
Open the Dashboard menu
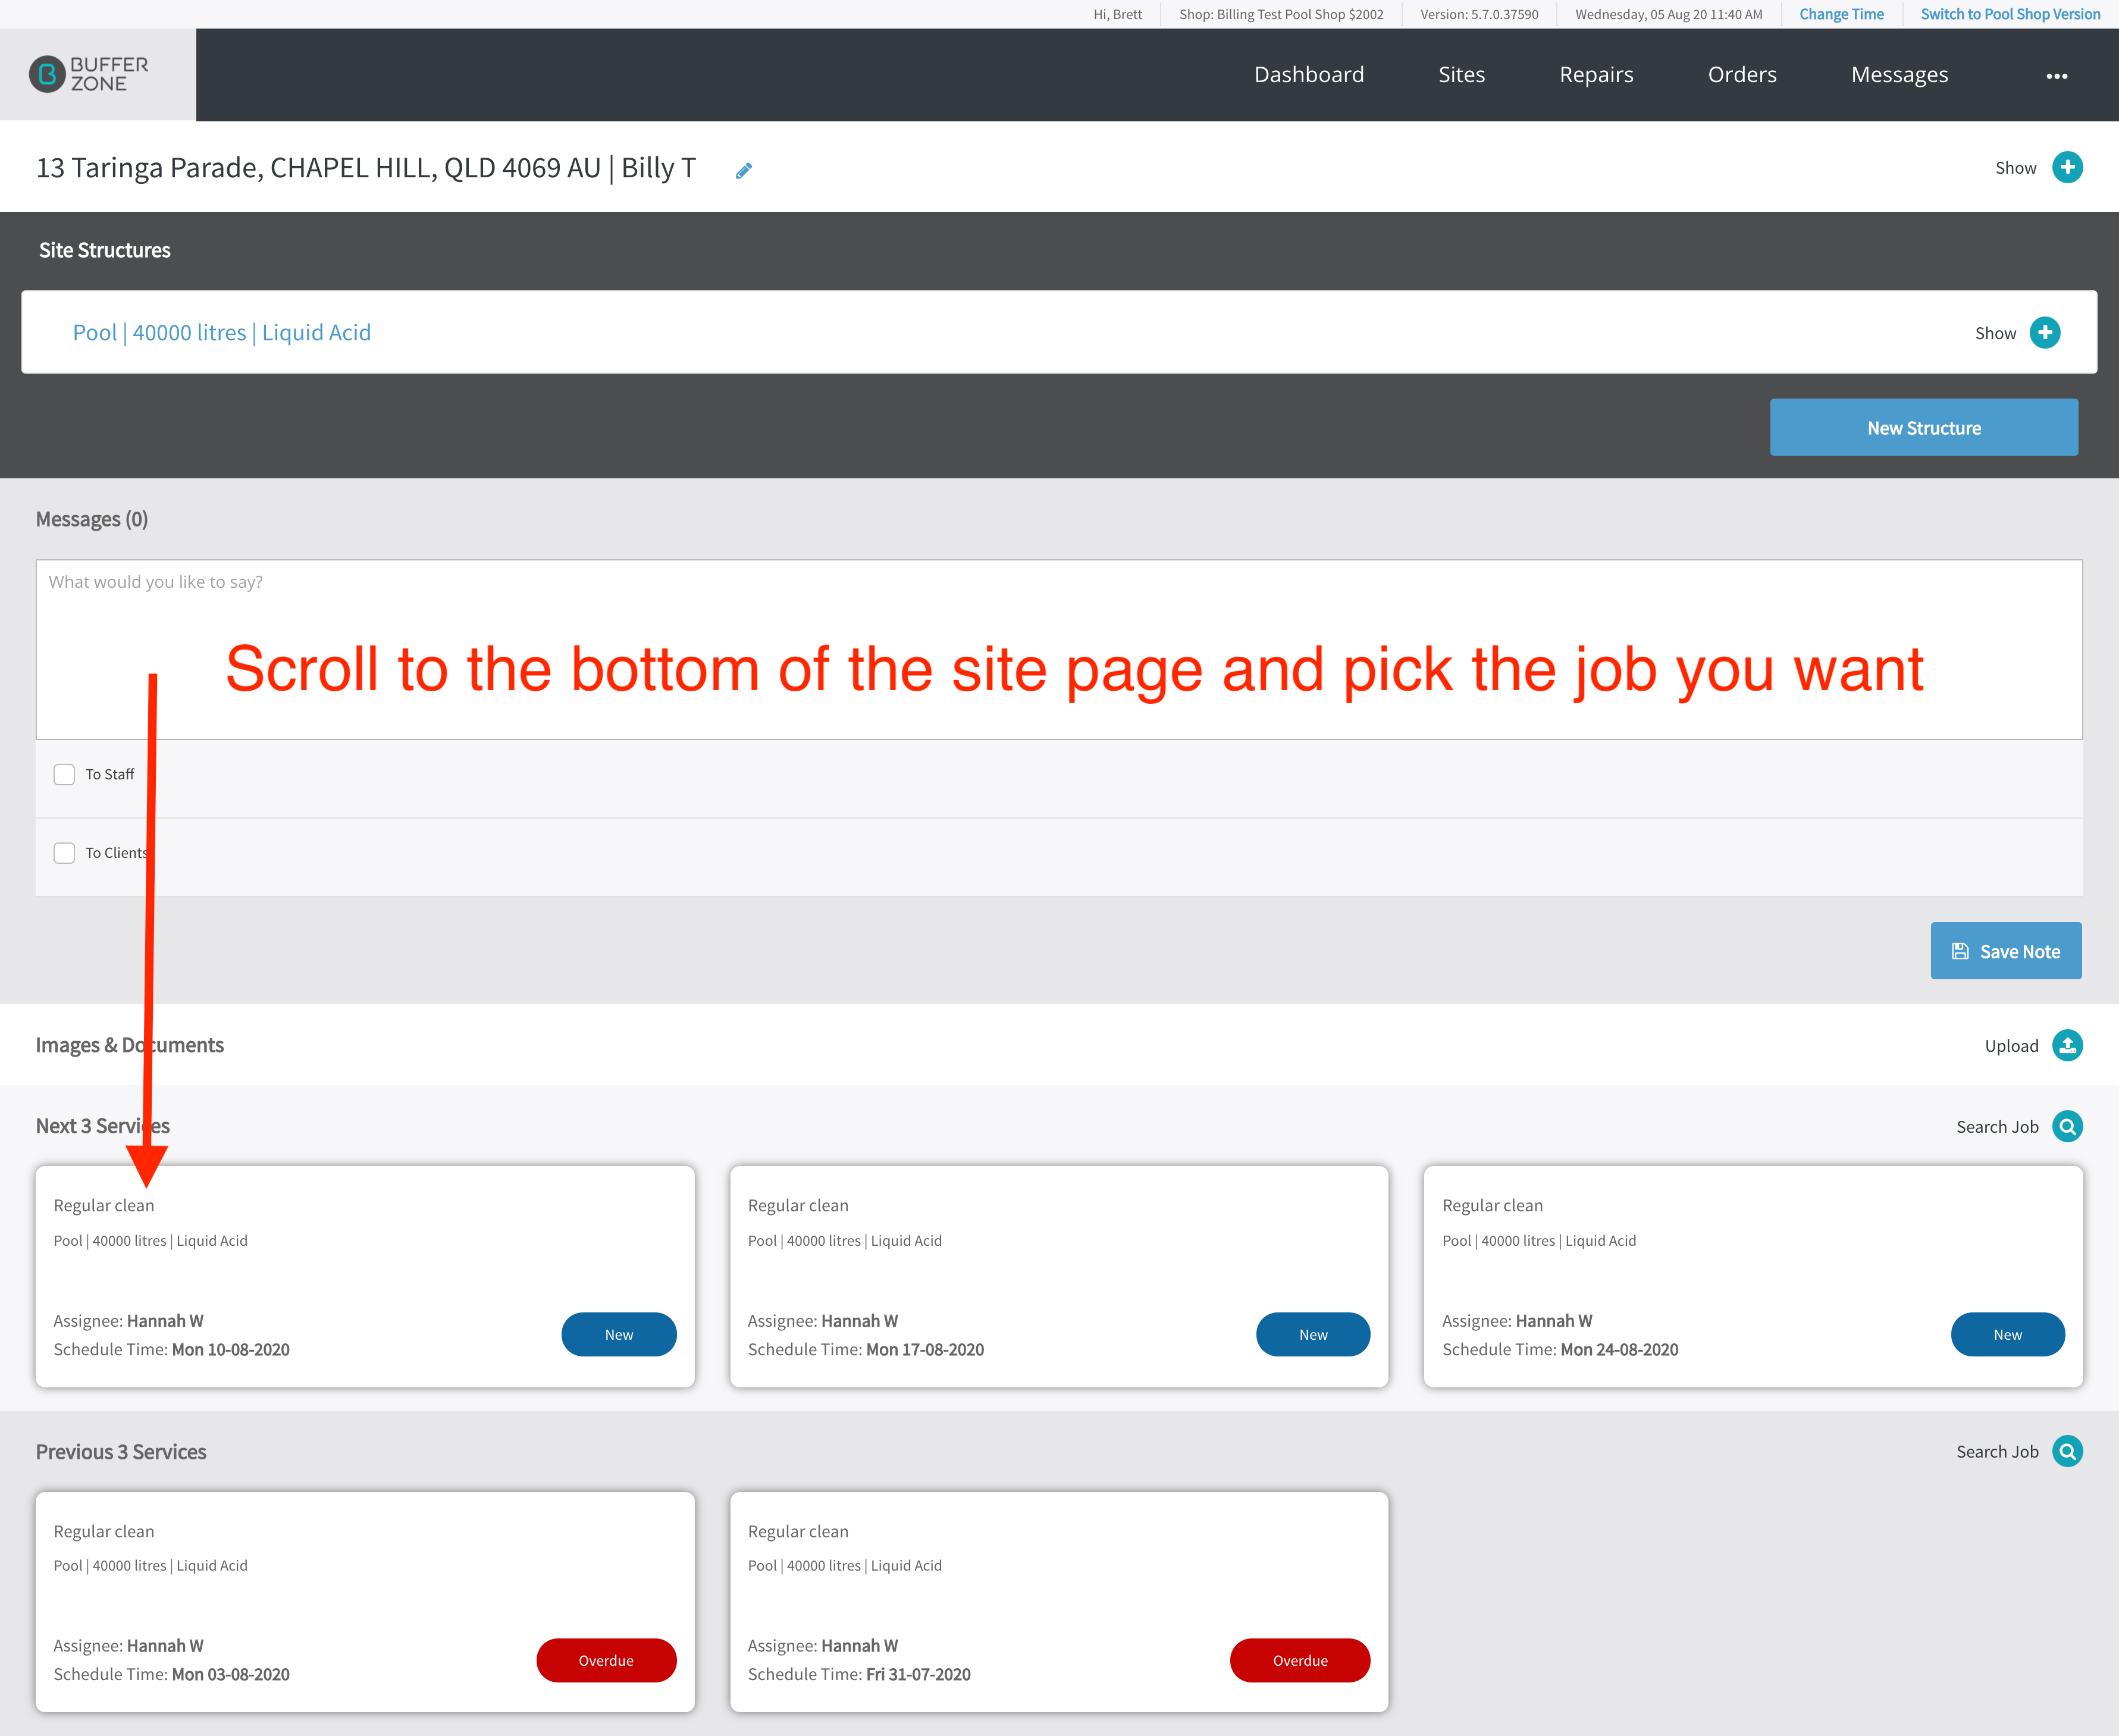[x=1309, y=75]
